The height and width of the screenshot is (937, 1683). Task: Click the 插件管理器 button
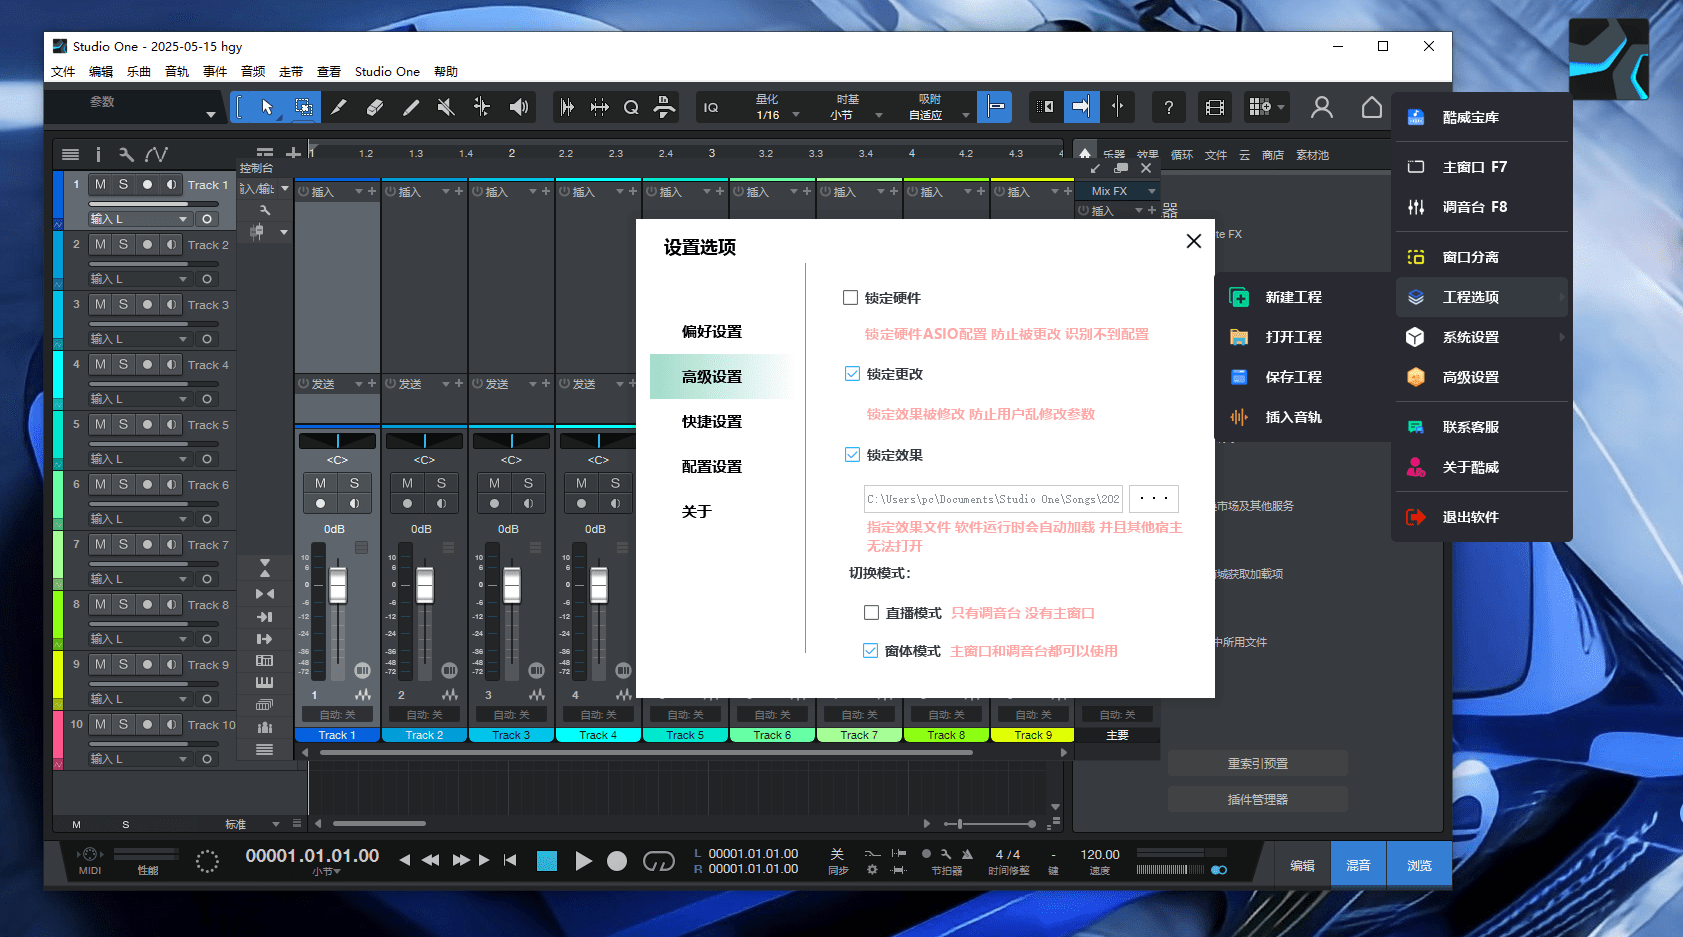1258,799
